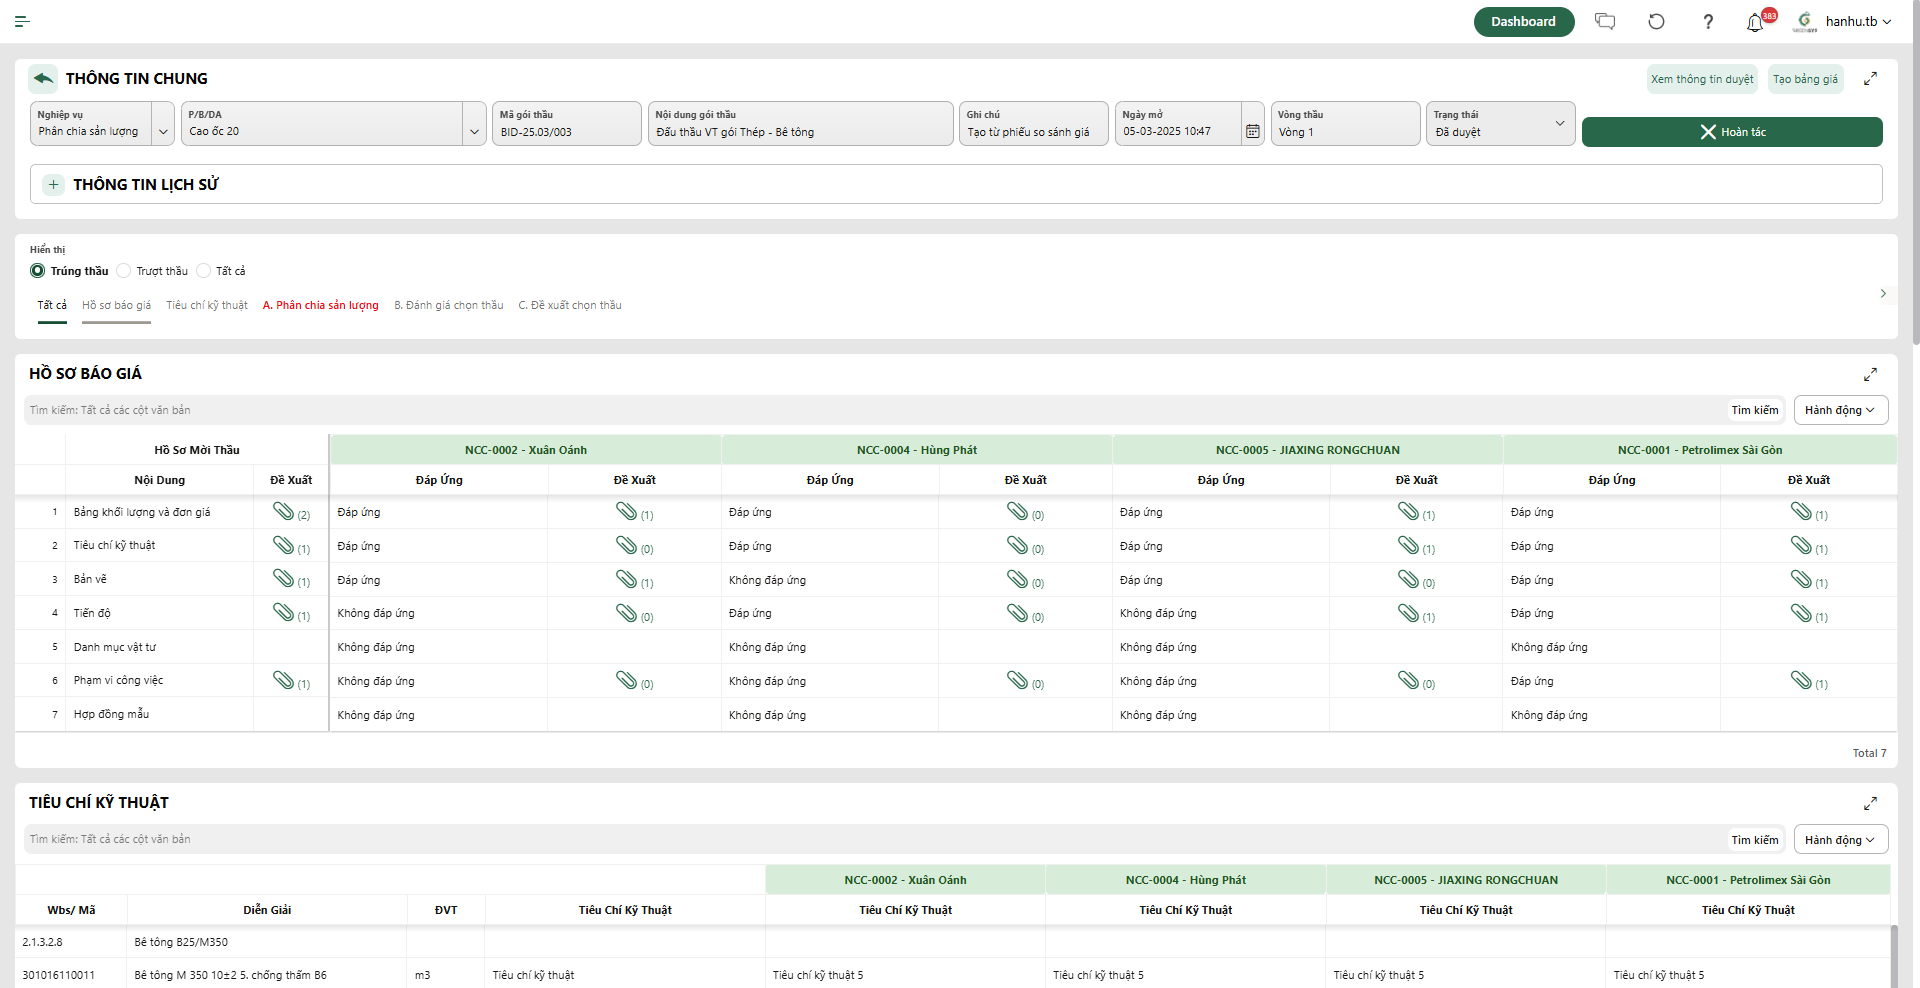Open attachment of Bảng khối lượng Đề Xuất (2)

284,511
